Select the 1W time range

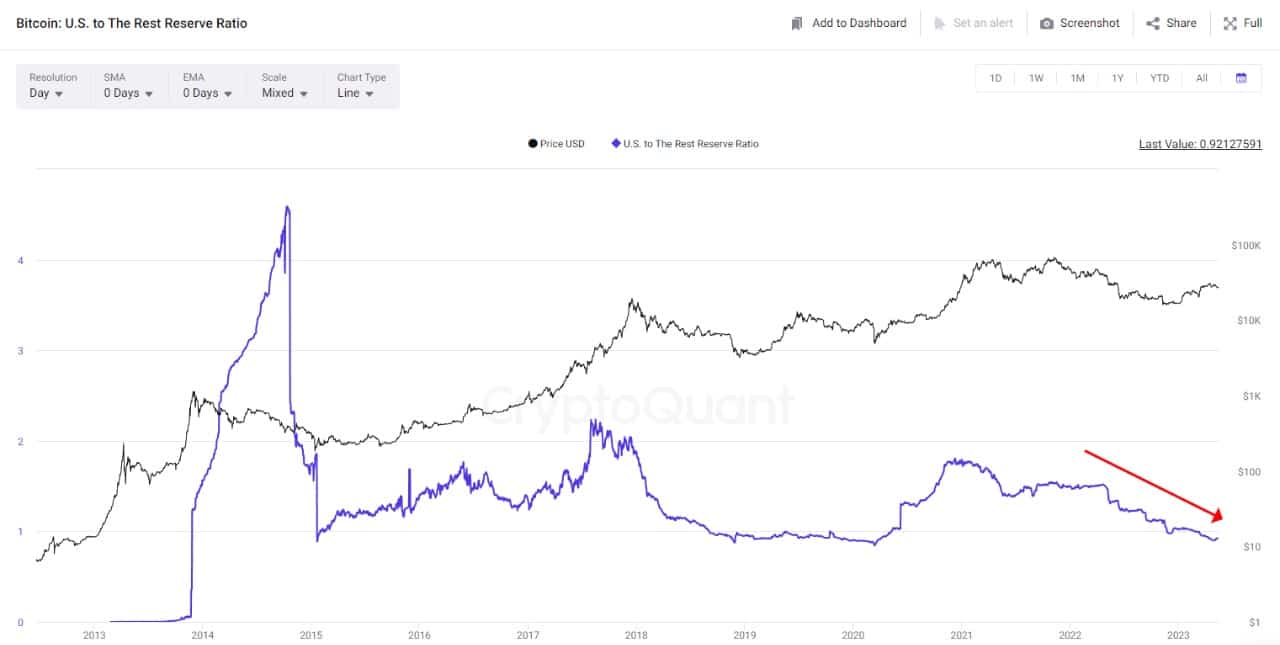point(1036,78)
